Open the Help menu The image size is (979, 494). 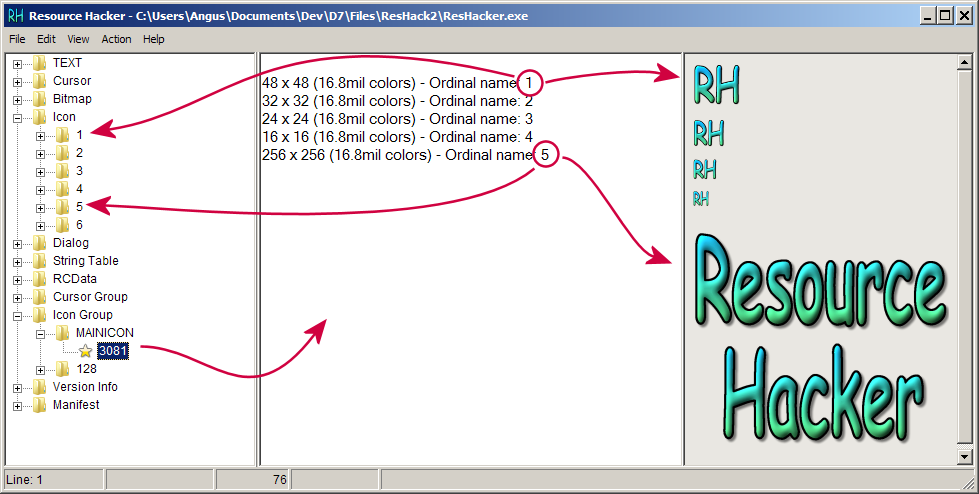pyautogui.click(x=153, y=39)
